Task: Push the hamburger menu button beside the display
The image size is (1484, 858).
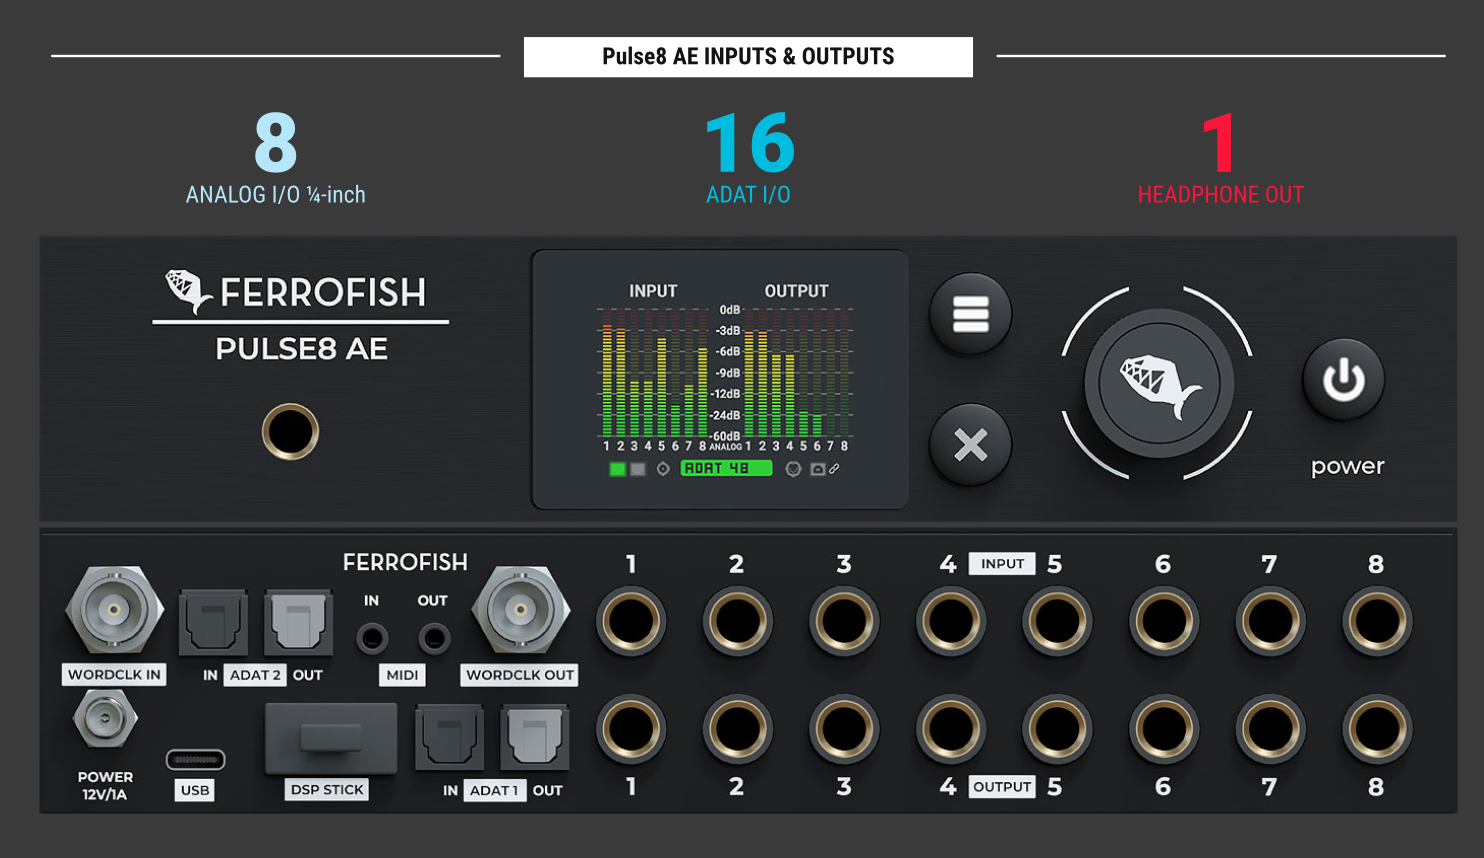Action: 970,314
